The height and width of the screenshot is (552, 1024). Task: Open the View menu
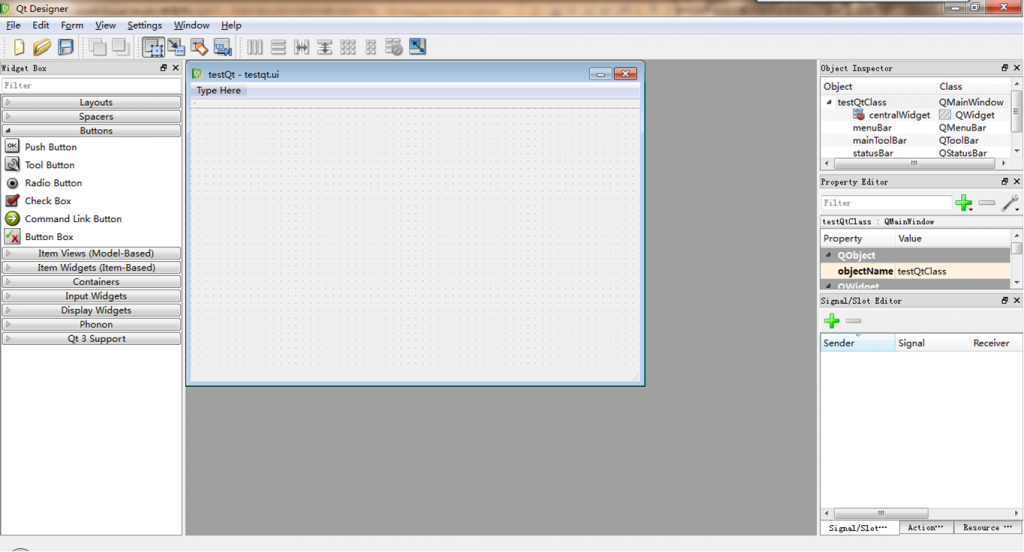(105, 25)
